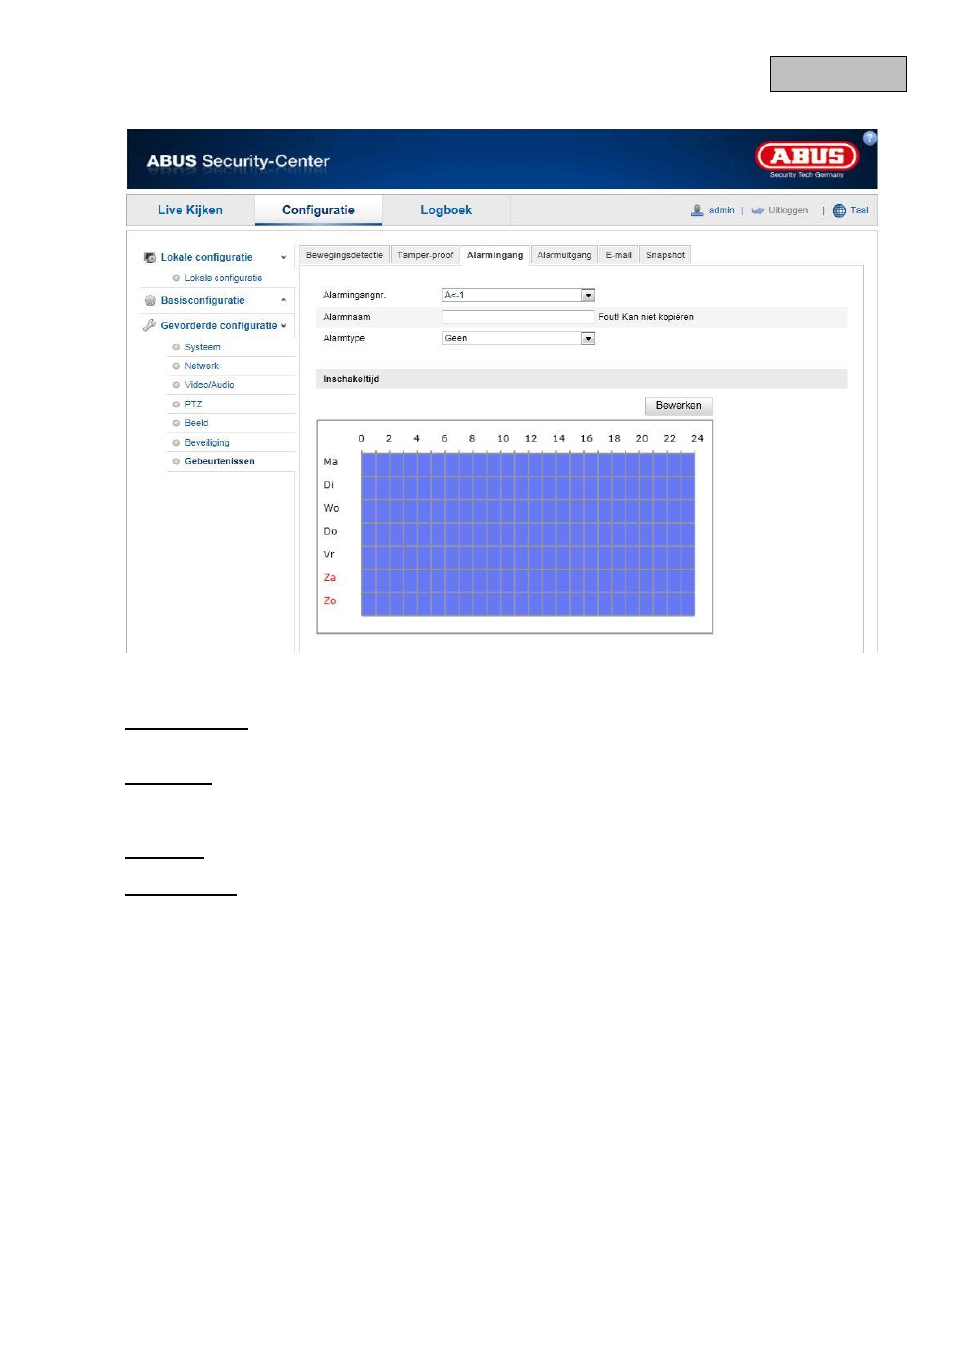Open the Alarmuitgang tab

click(564, 255)
